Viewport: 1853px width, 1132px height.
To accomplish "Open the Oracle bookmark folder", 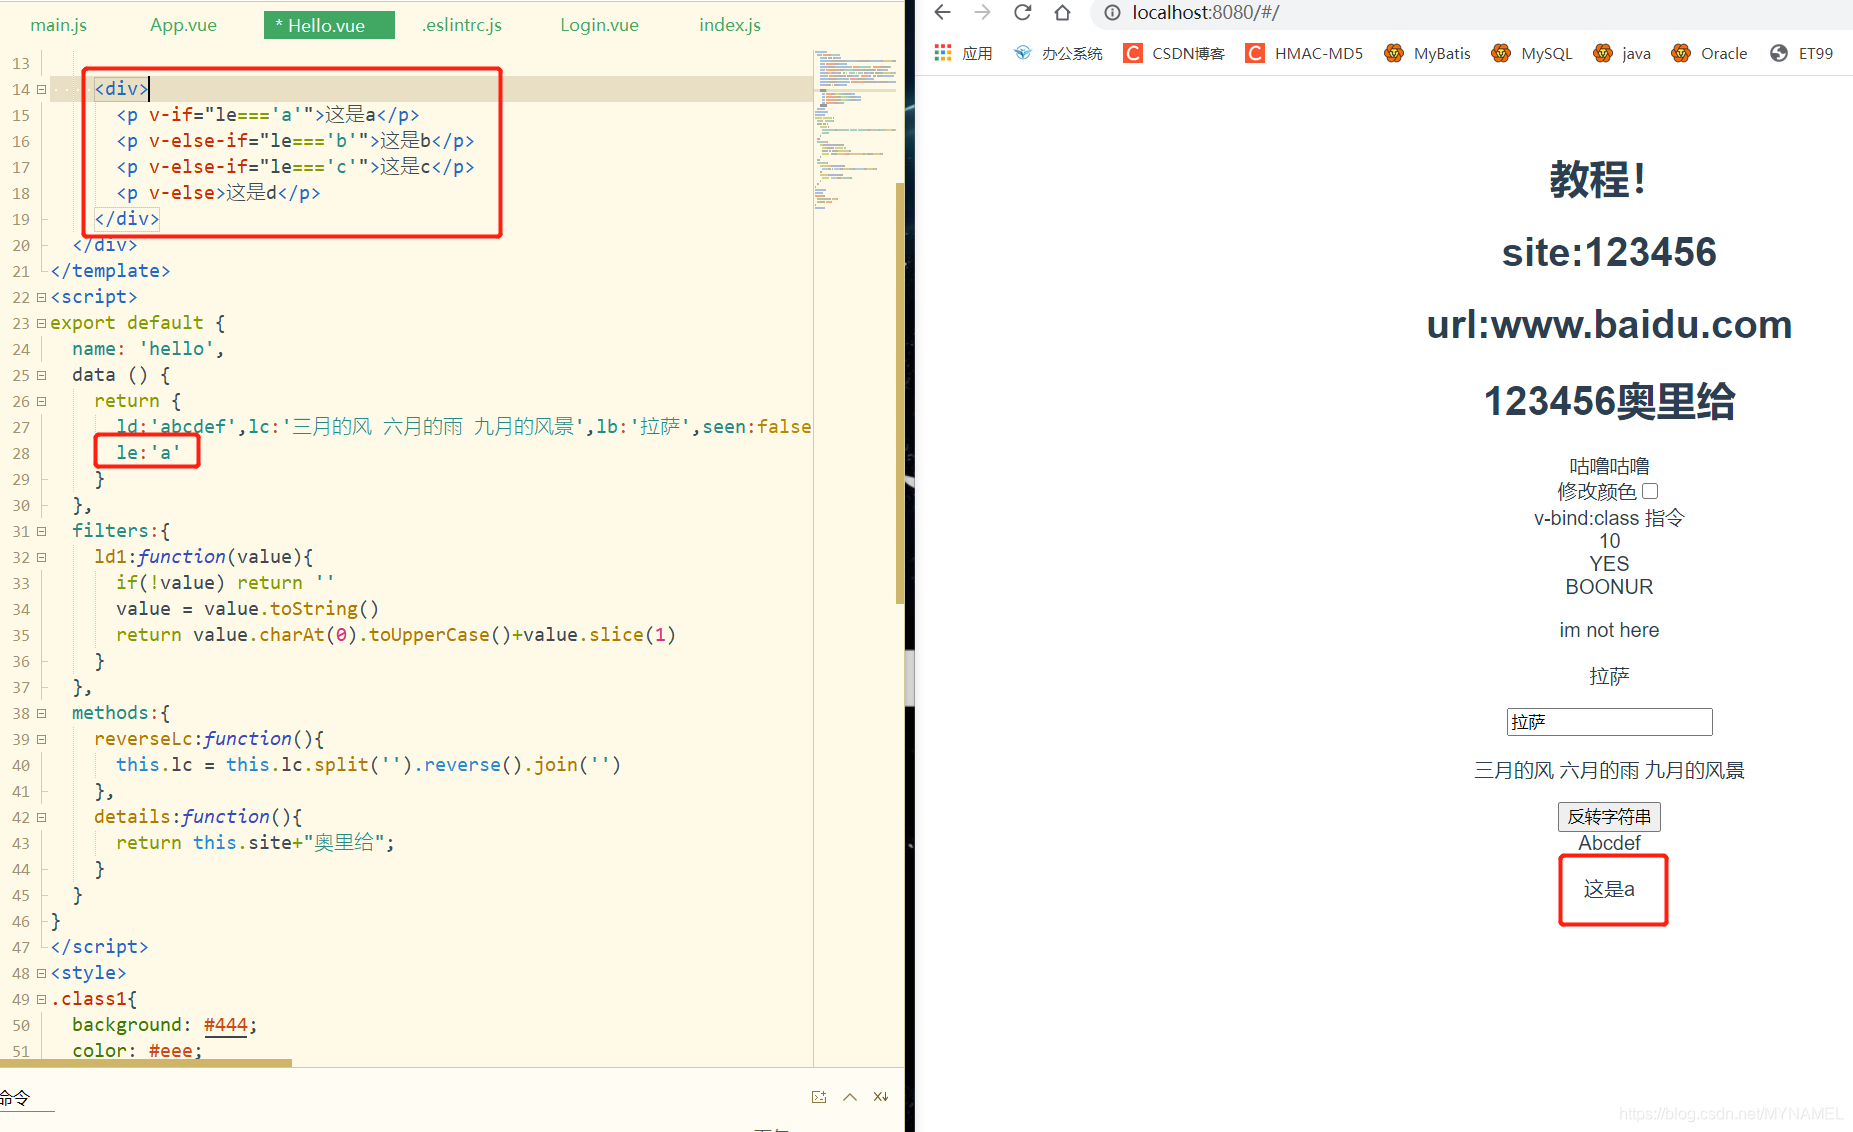I will 1709,53.
